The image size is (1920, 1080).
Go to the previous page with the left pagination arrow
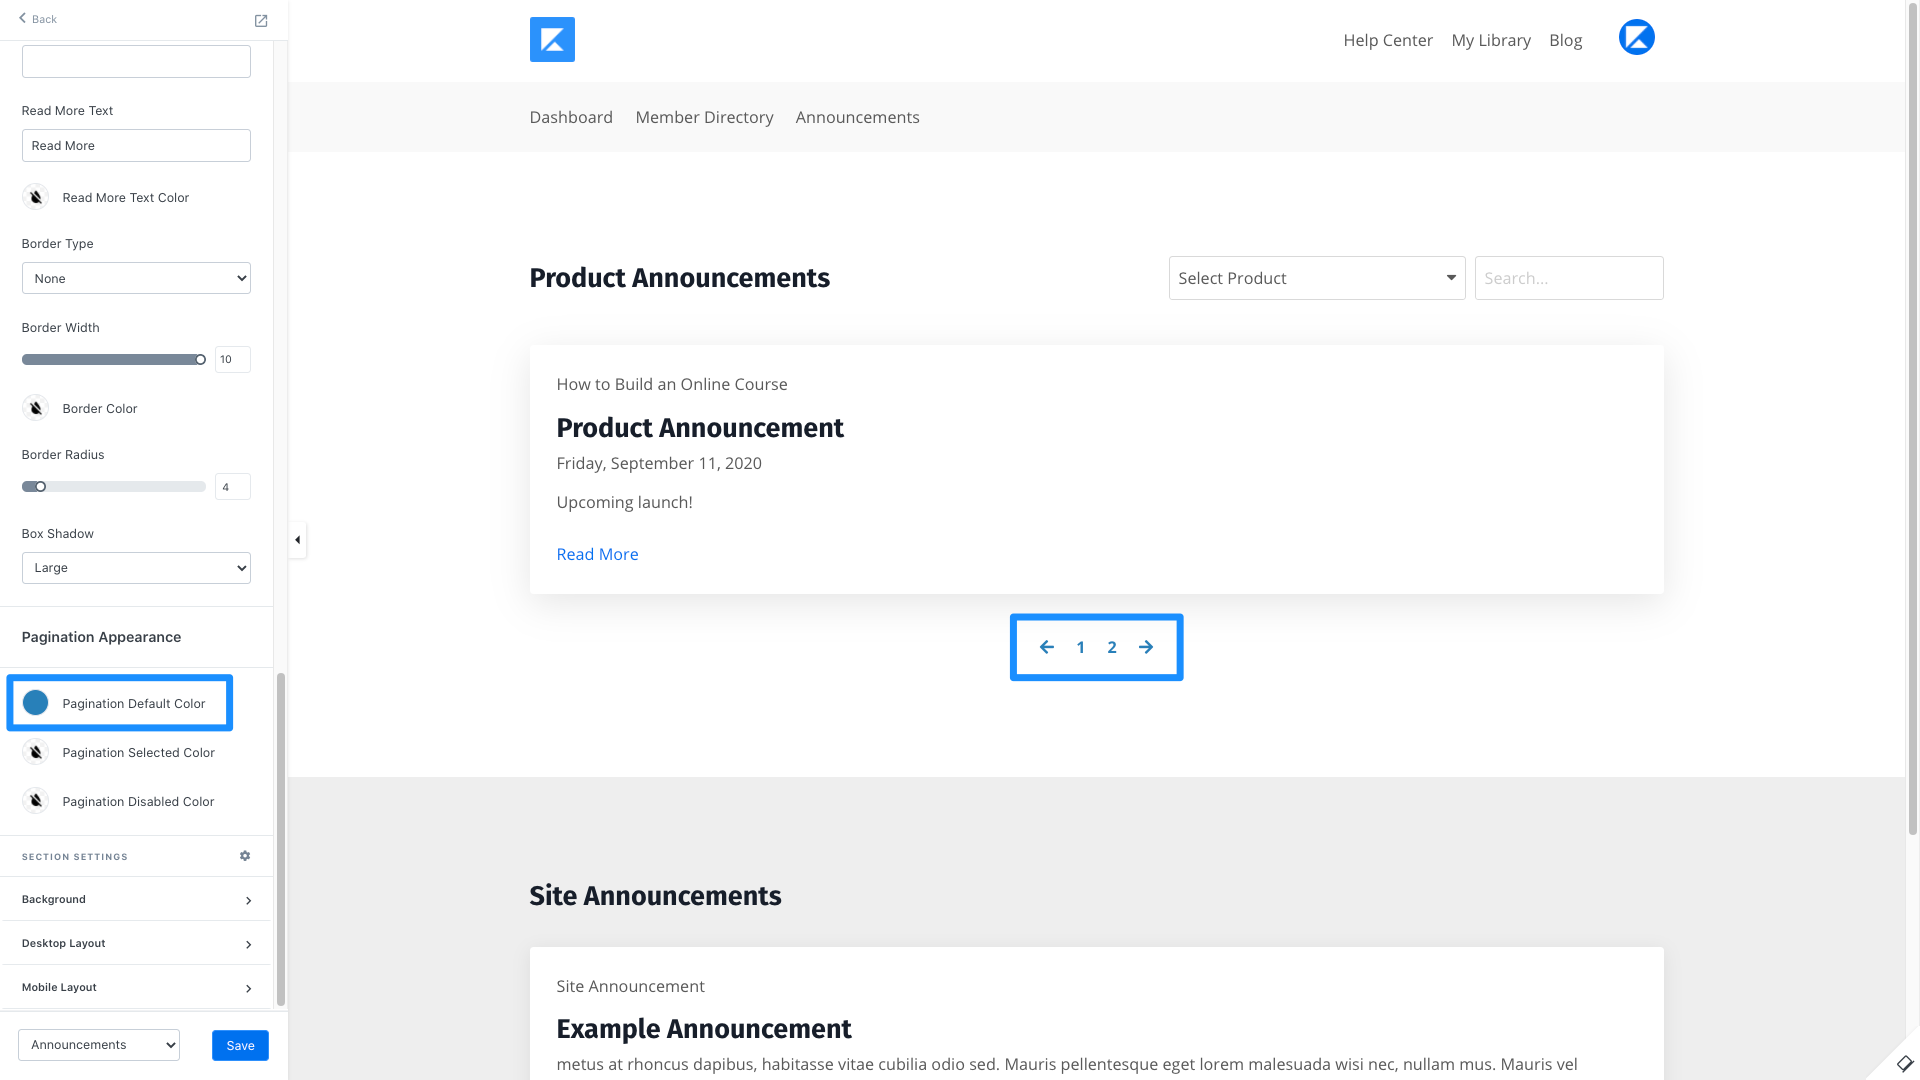(x=1046, y=647)
